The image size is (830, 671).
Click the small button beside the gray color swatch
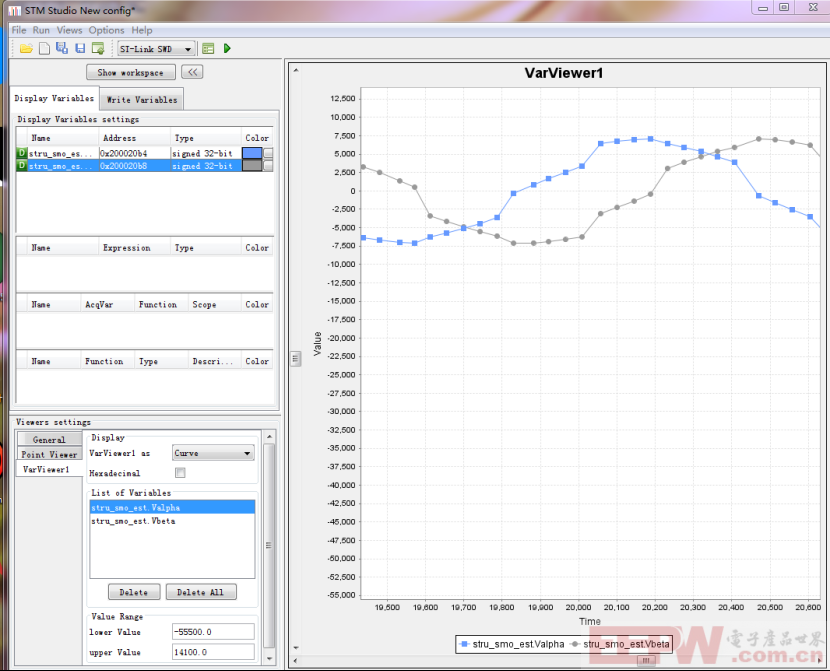[268, 166]
